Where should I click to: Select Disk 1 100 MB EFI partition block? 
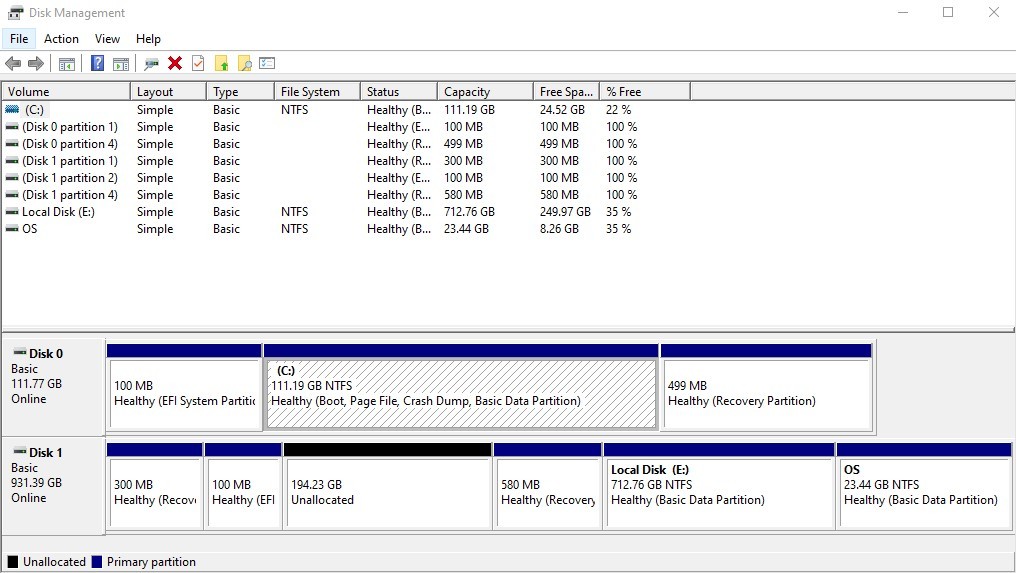(243, 486)
